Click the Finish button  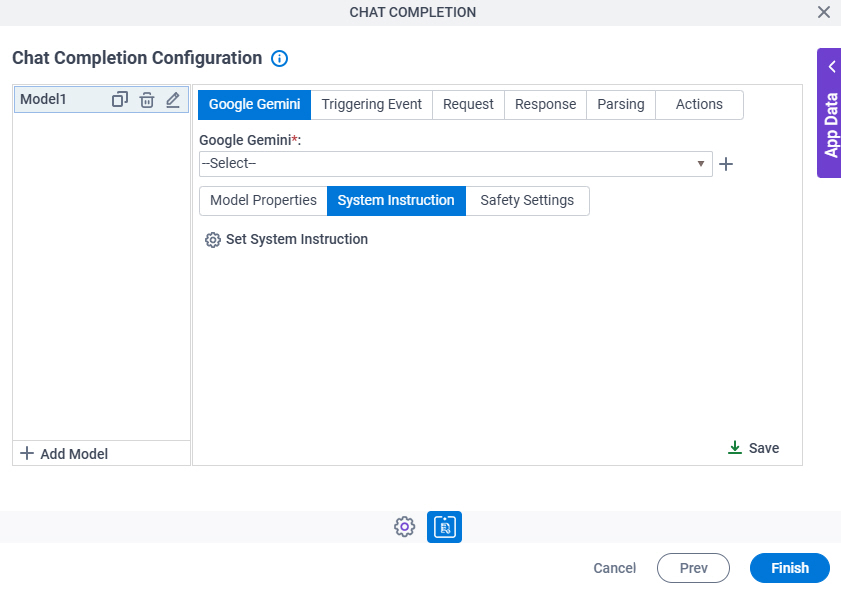tap(790, 568)
